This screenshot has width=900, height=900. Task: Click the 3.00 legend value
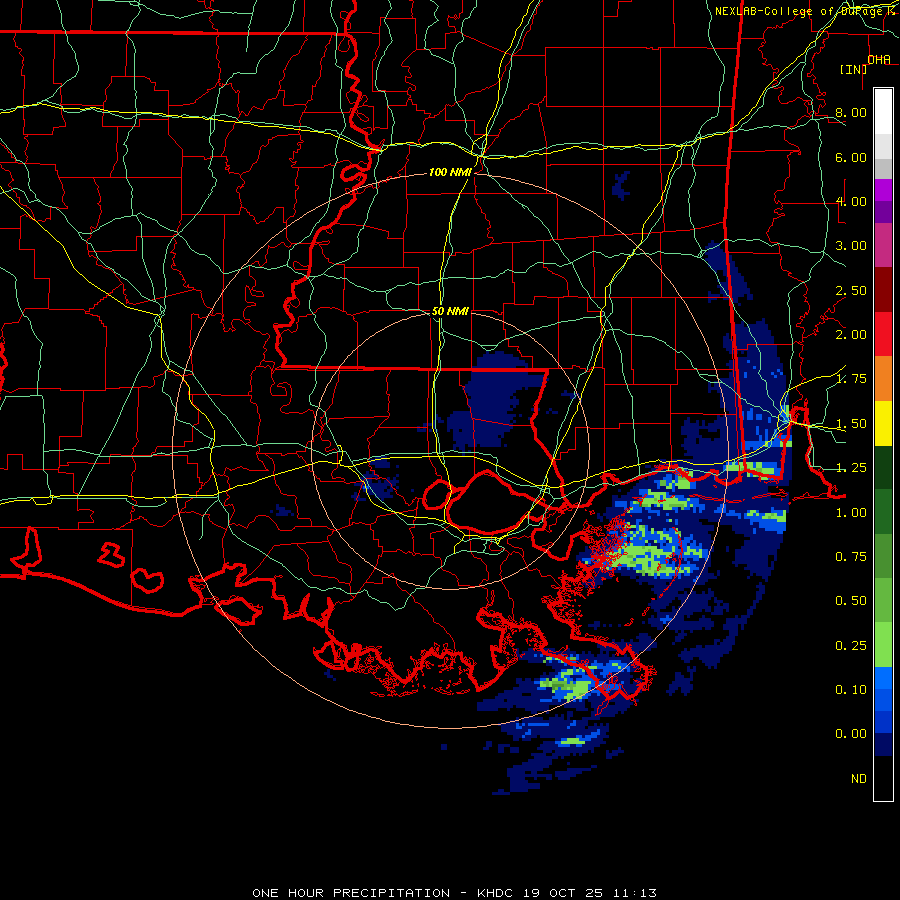pos(851,246)
